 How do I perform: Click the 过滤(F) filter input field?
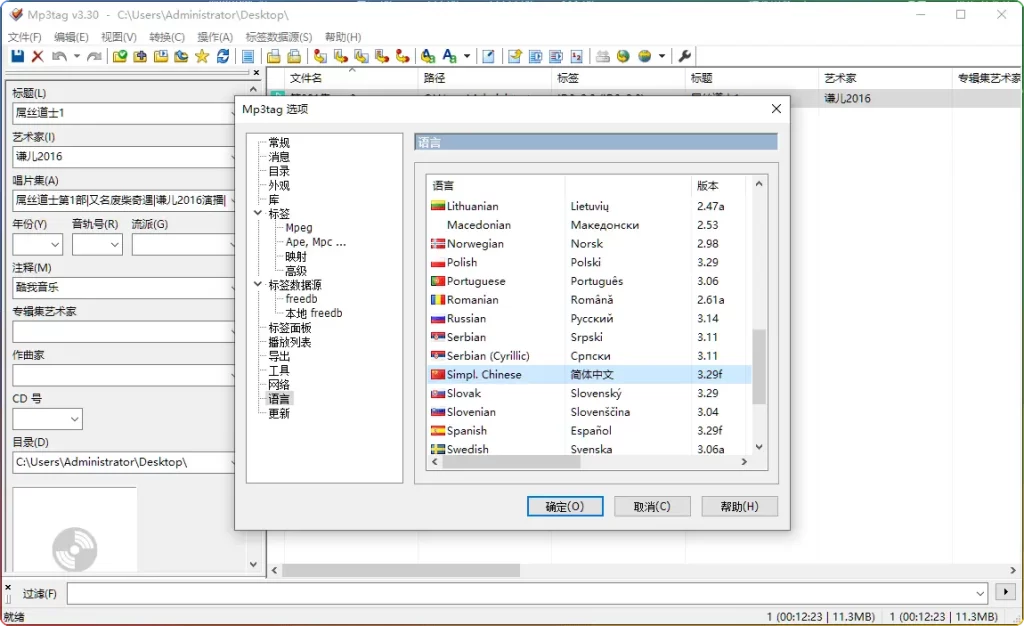point(527,593)
